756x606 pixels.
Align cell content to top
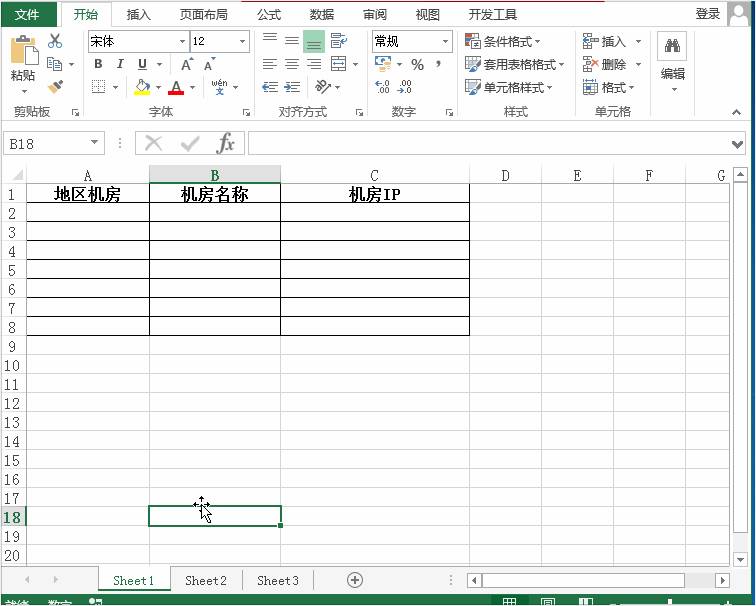click(x=270, y=40)
